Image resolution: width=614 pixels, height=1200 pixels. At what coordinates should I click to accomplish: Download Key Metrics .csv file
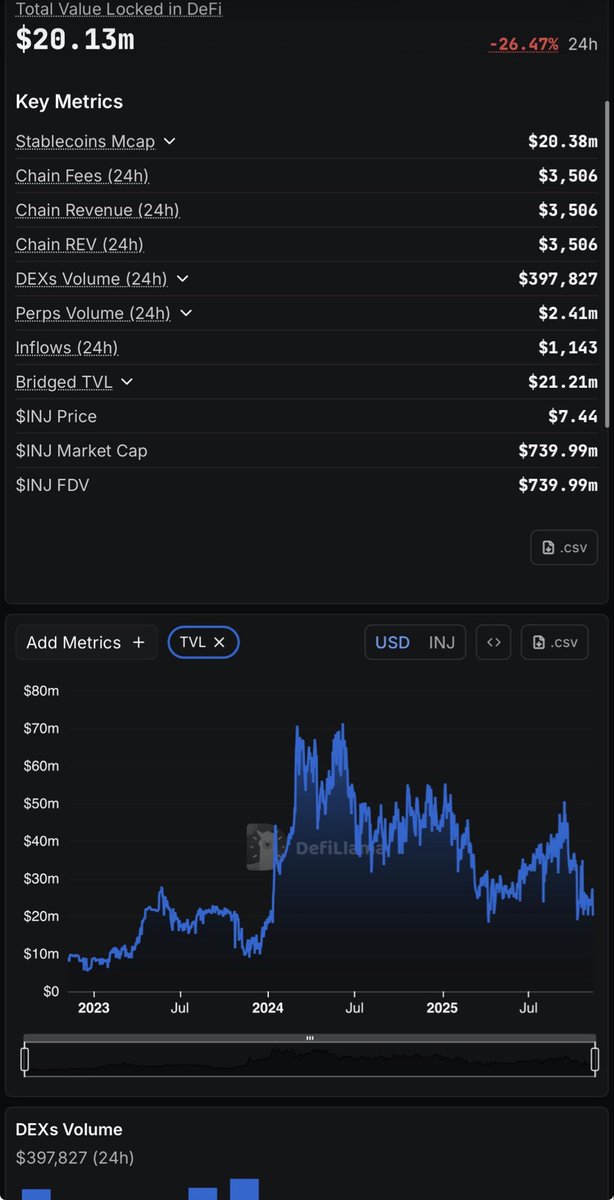pos(564,547)
